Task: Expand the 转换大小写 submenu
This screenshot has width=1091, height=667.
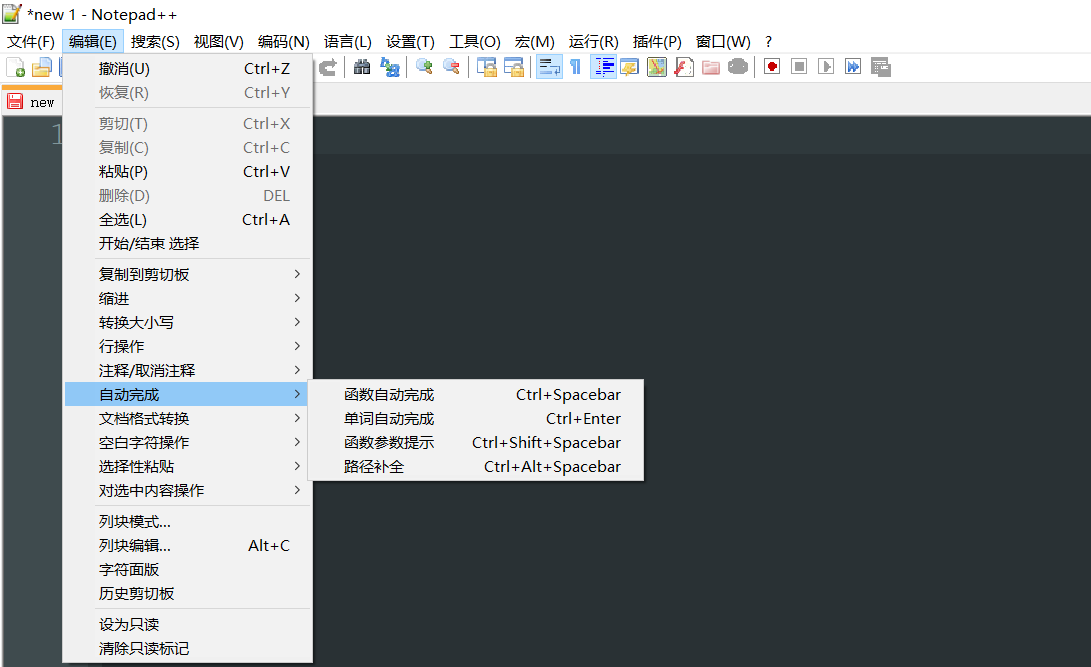Action: click(x=187, y=322)
